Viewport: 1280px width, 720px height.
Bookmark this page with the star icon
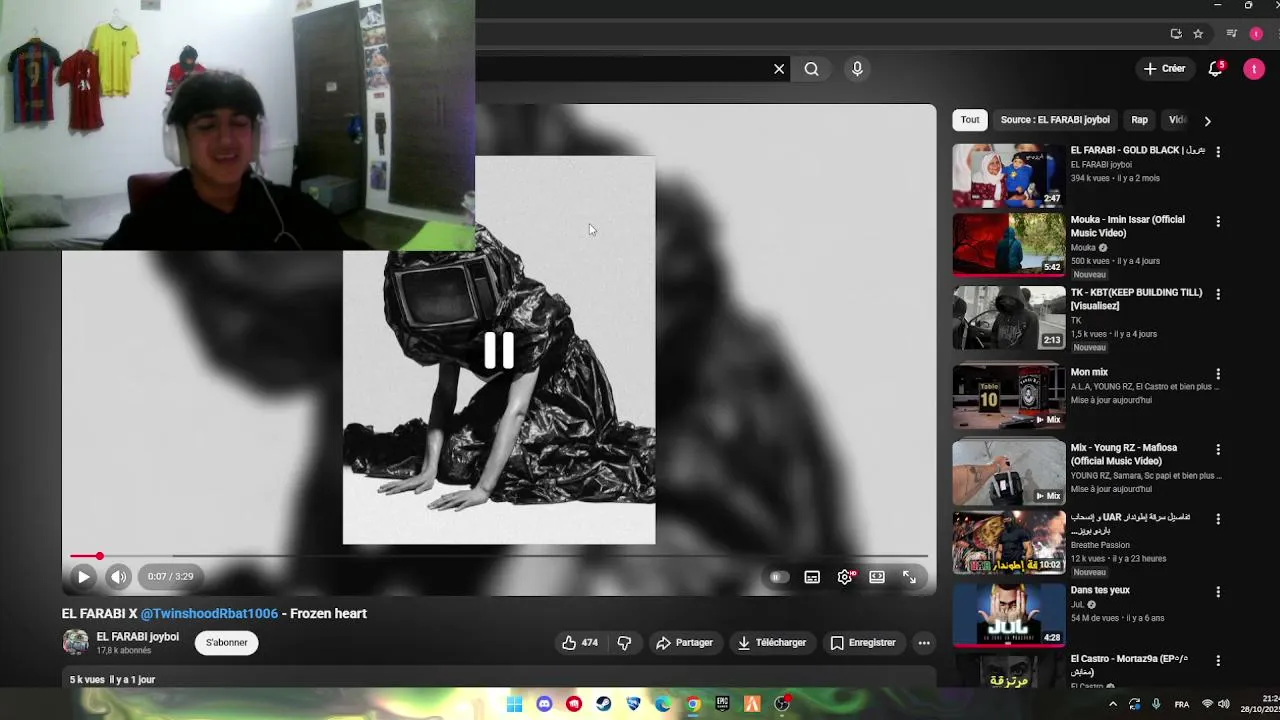pyautogui.click(x=1198, y=34)
